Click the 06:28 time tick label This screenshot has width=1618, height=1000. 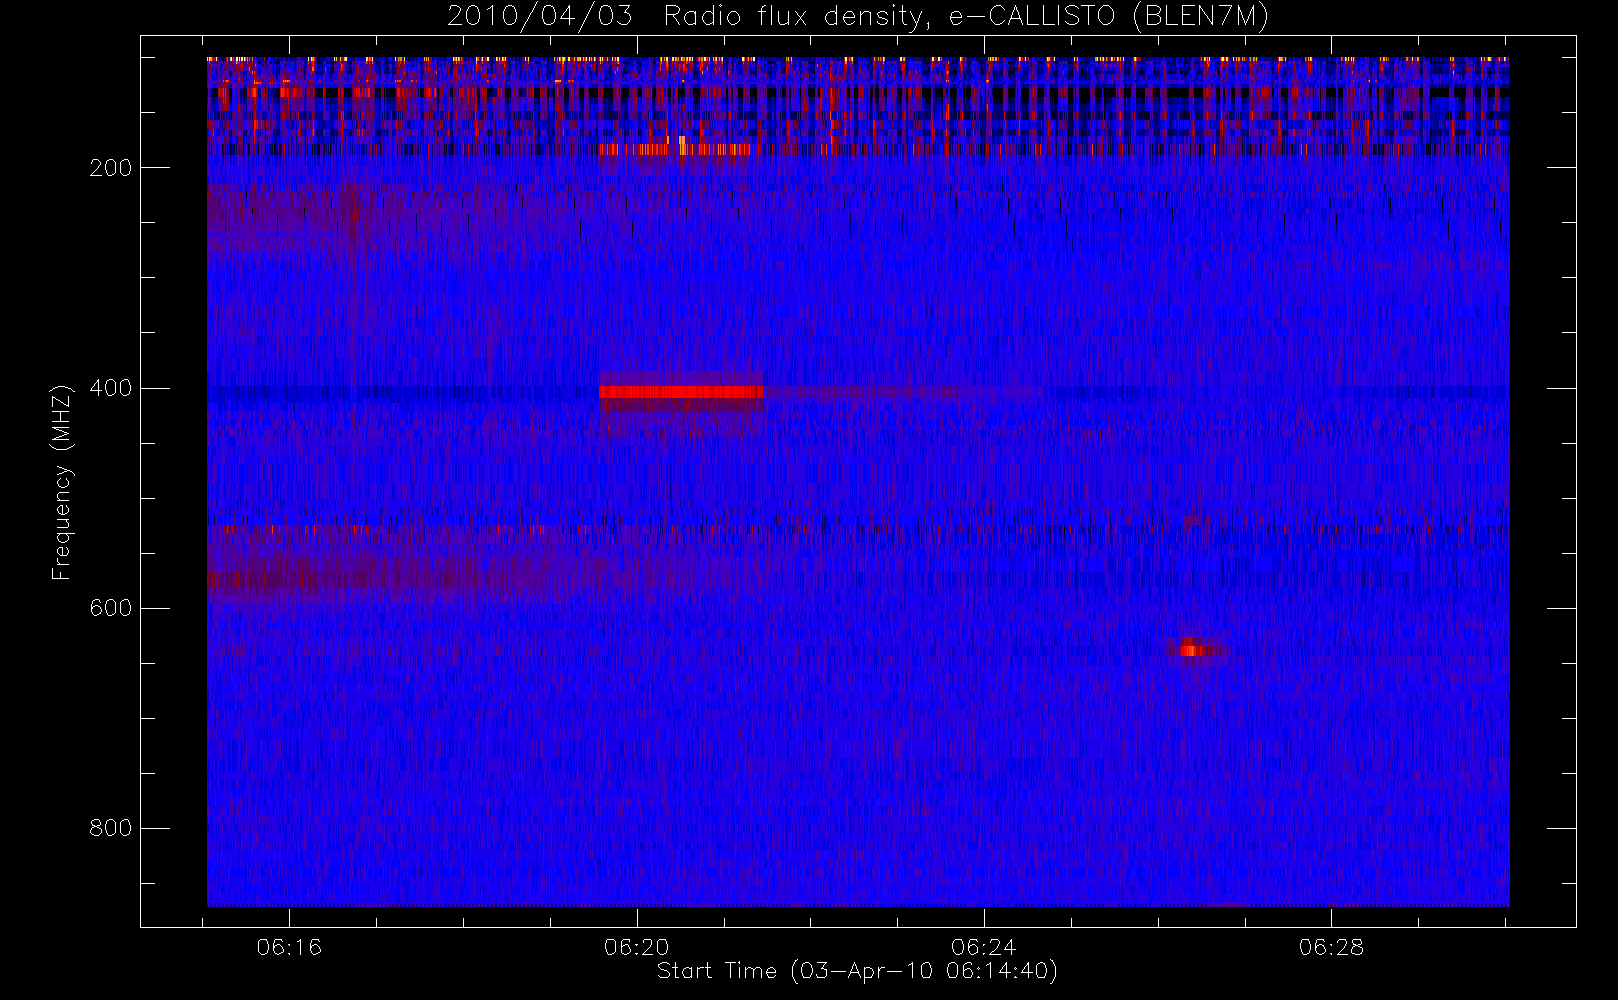click(x=1331, y=947)
